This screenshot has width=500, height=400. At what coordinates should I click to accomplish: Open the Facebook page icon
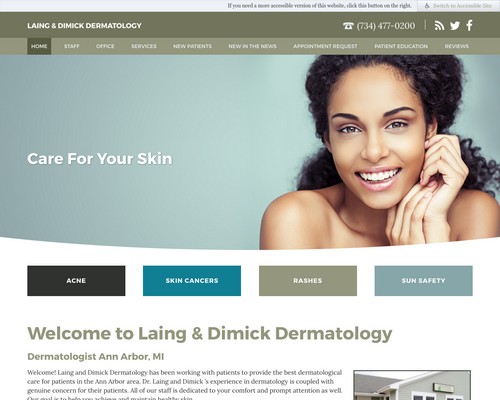pos(469,25)
